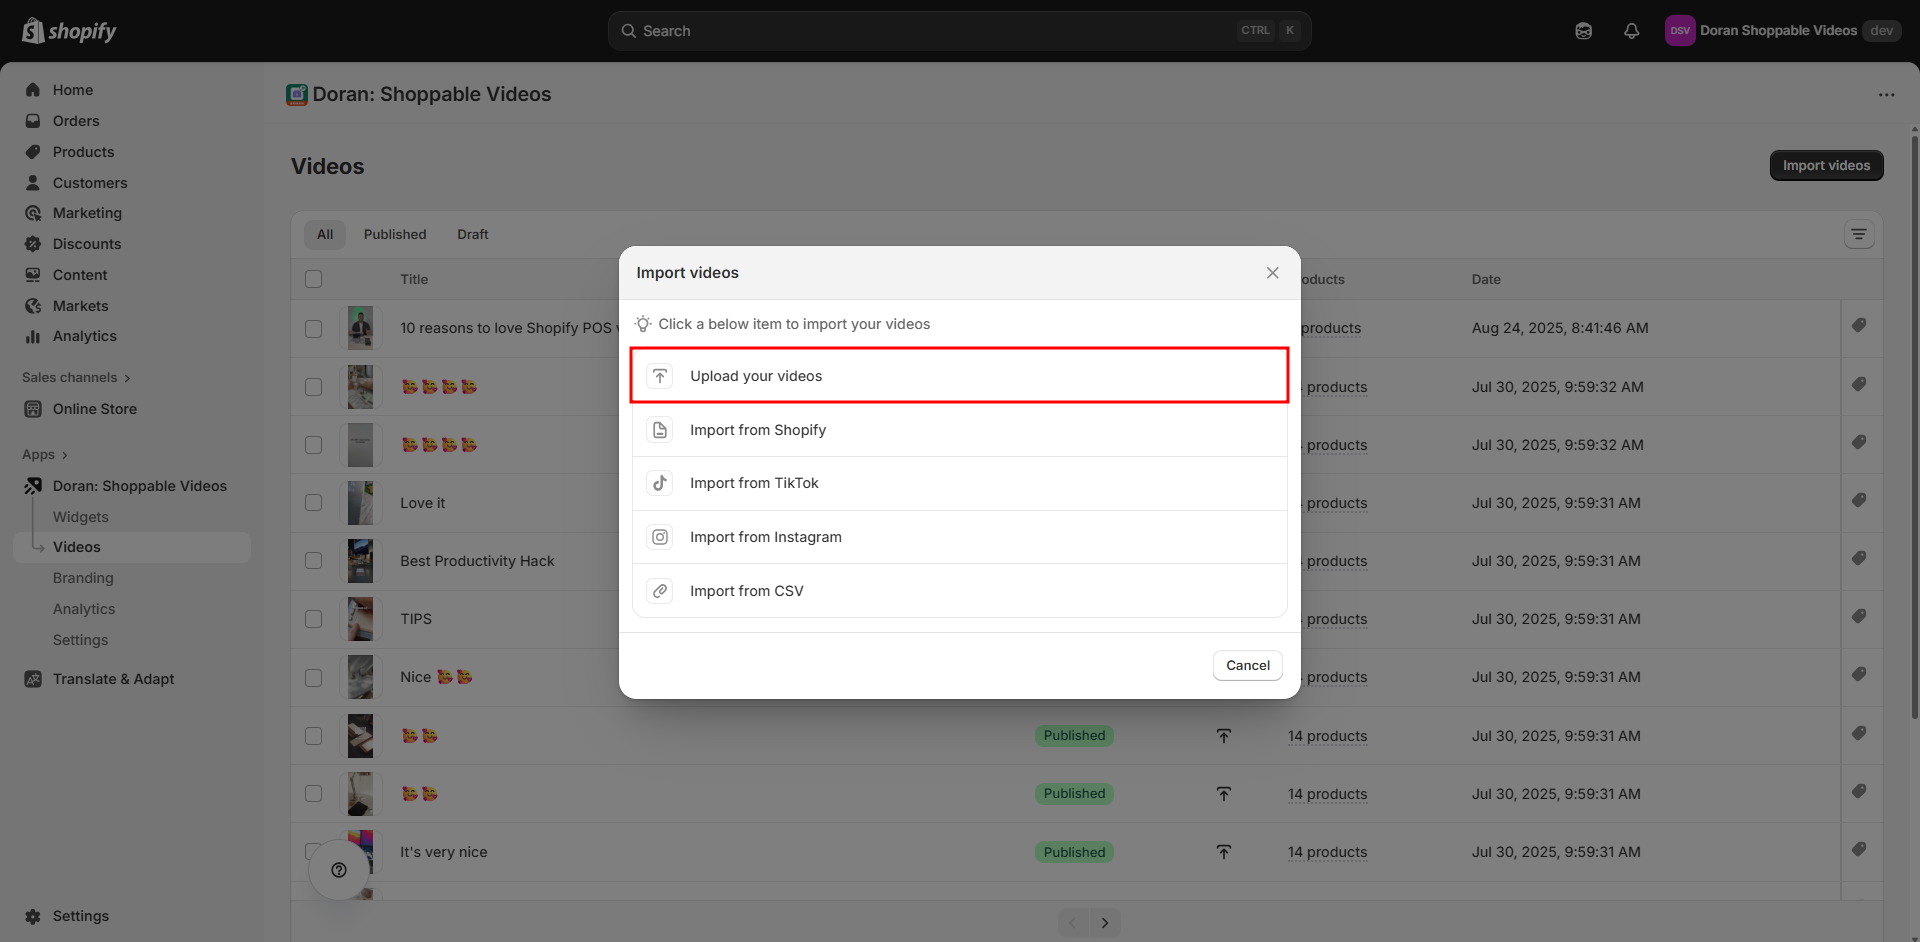Screen dimensions: 1920x942
Task: Click Import videos button
Action: click(1826, 165)
